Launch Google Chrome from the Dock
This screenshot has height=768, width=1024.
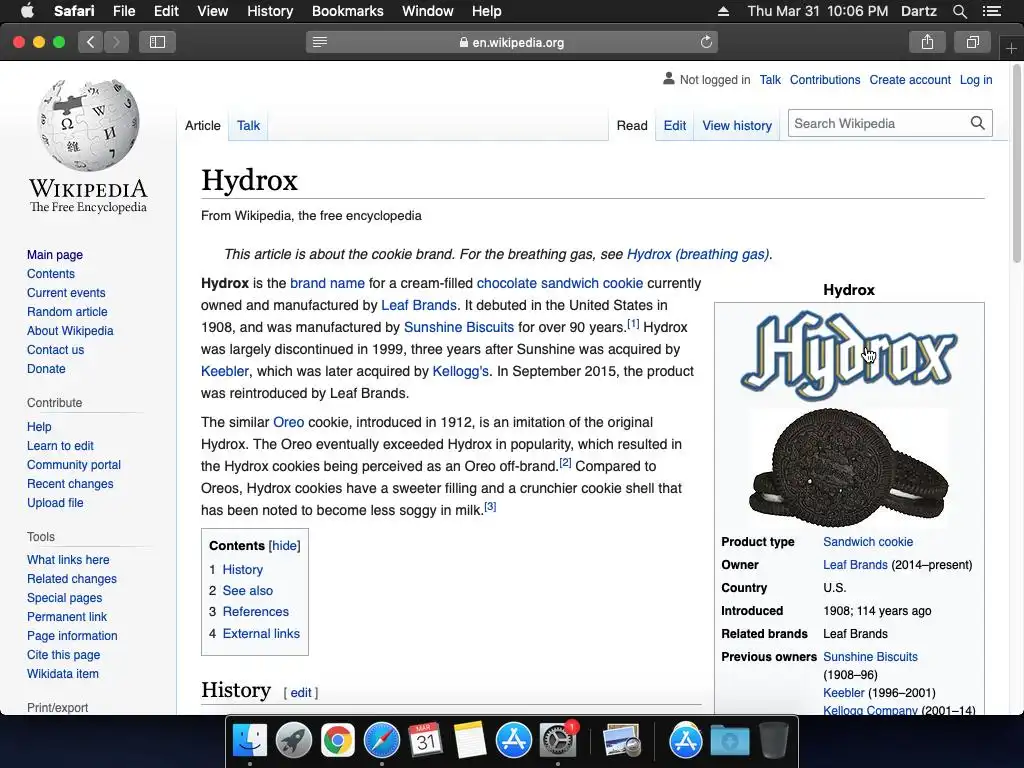337,741
